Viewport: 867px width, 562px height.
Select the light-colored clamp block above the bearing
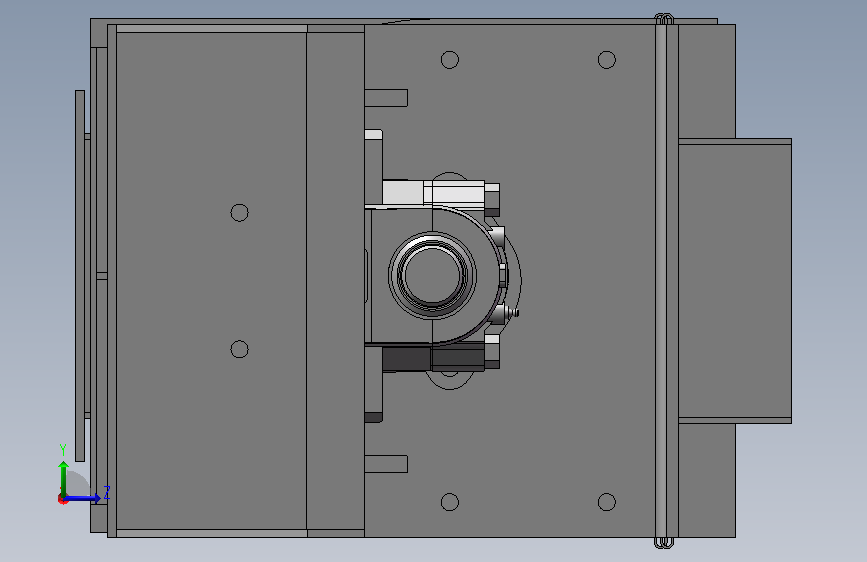(434, 192)
